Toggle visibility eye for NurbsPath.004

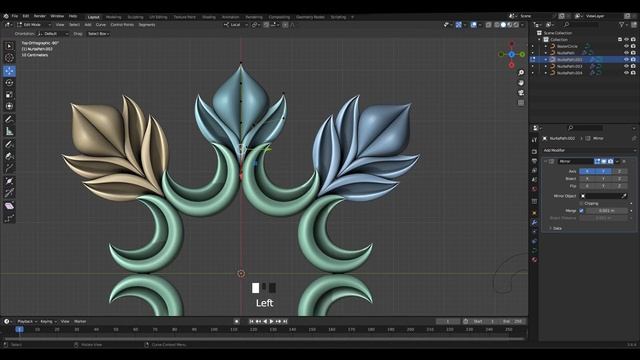tap(626, 73)
